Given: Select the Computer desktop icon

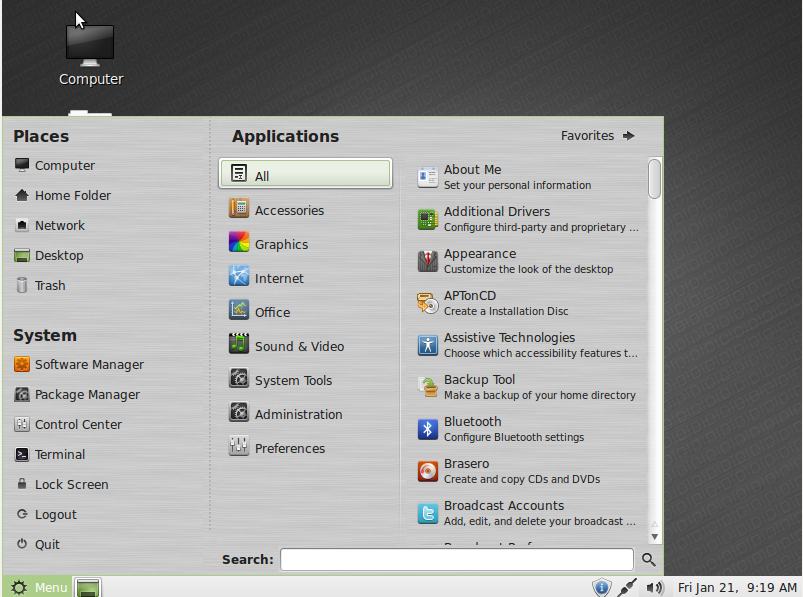Looking at the screenshot, I should pyautogui.click(x=90, y=55).
